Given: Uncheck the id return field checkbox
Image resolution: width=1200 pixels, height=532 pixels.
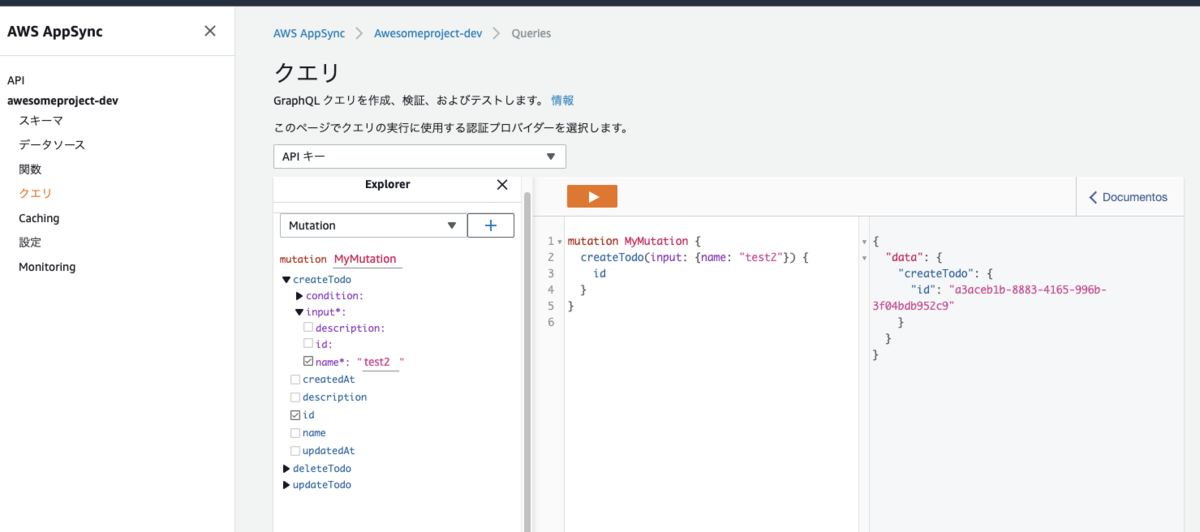Looking at the screenshot, I should pos(295,415).
